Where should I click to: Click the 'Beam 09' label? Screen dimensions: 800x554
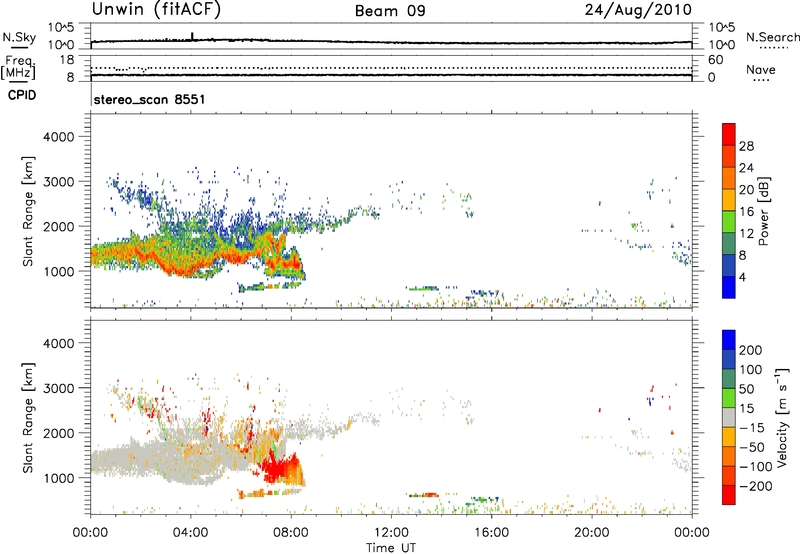(x=390, y=11)
